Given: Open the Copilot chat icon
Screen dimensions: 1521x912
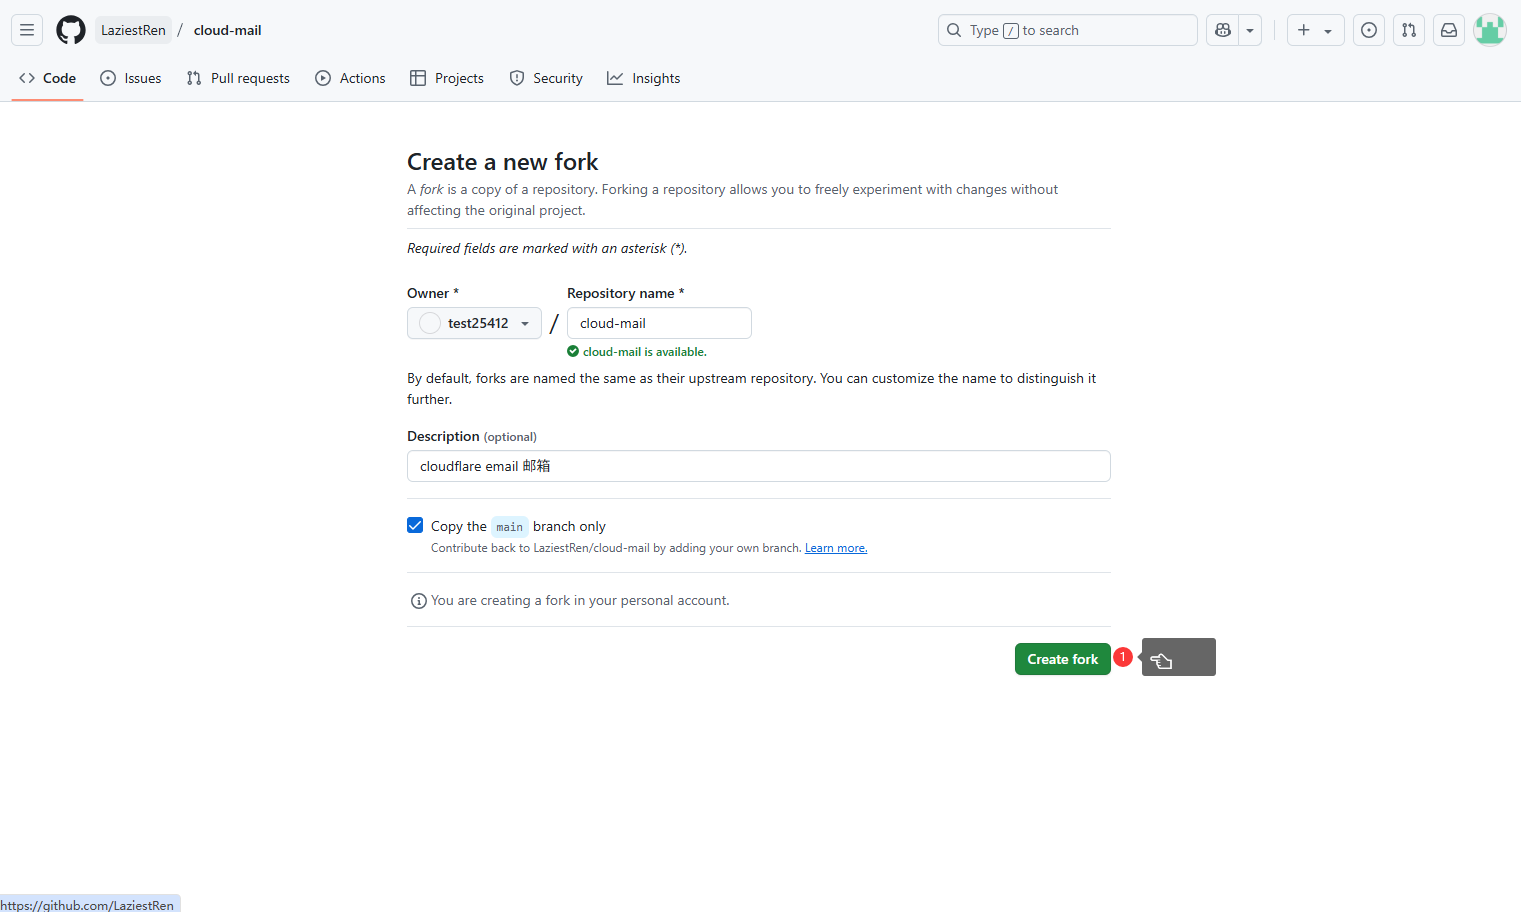Looking at the screenshot, I should click(1222, 30).
